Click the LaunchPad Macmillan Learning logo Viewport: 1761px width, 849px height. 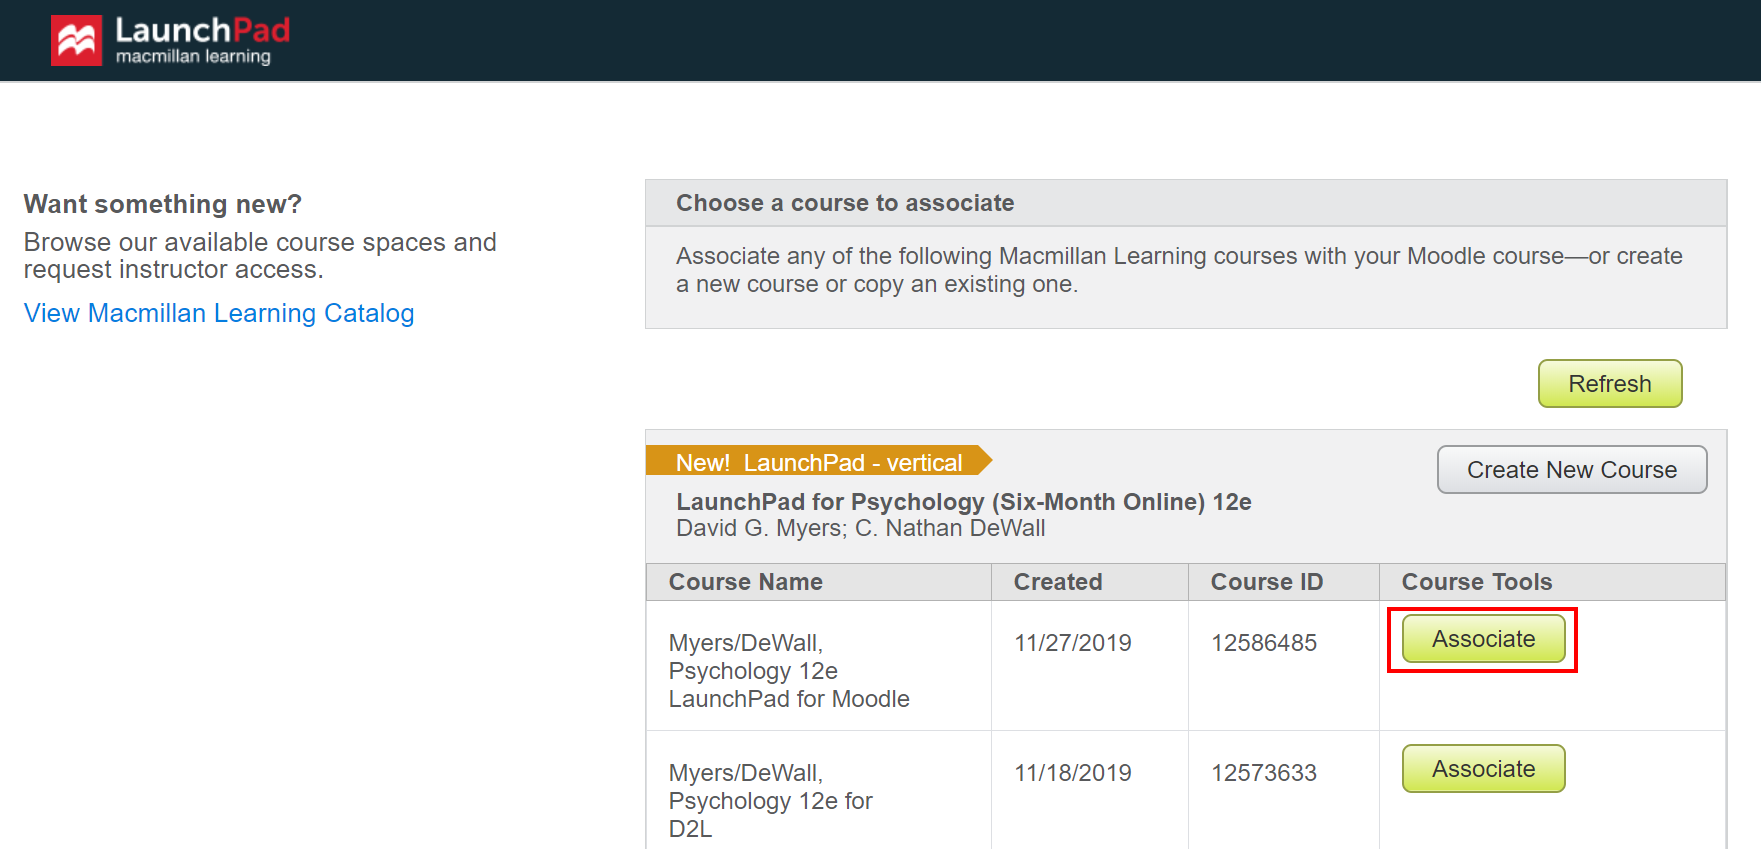(171, 41)
